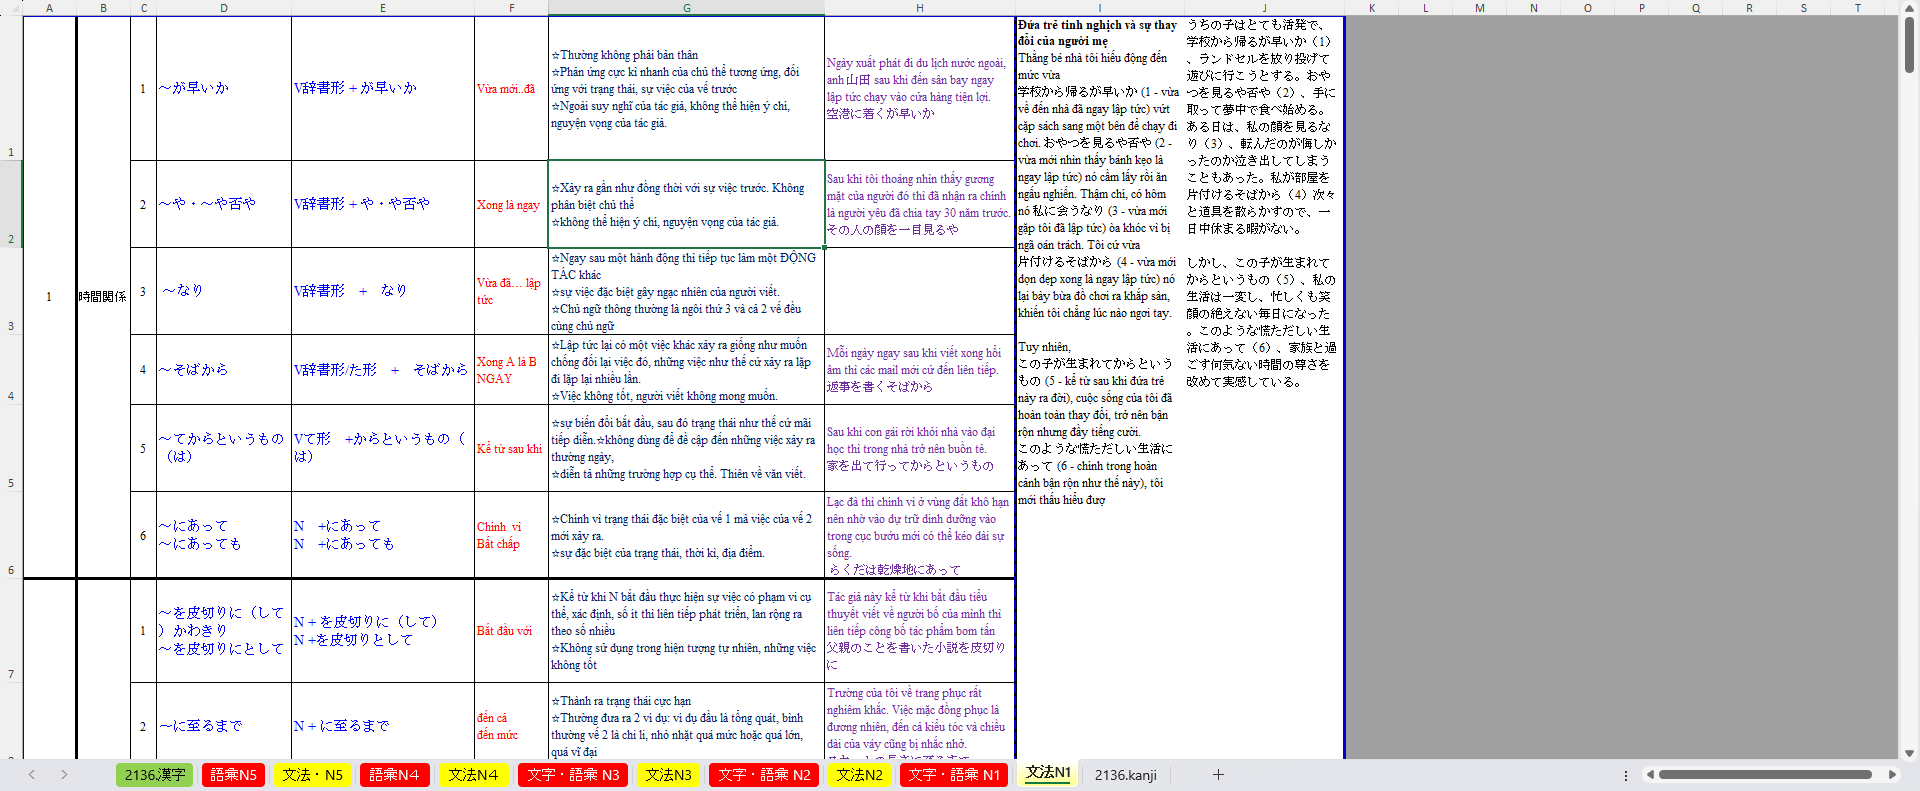Image resolution: width=1920 pixels, height=791 pixels.
Task: Click the red 'Xong là ngay' cell
Action: [510, 205]
